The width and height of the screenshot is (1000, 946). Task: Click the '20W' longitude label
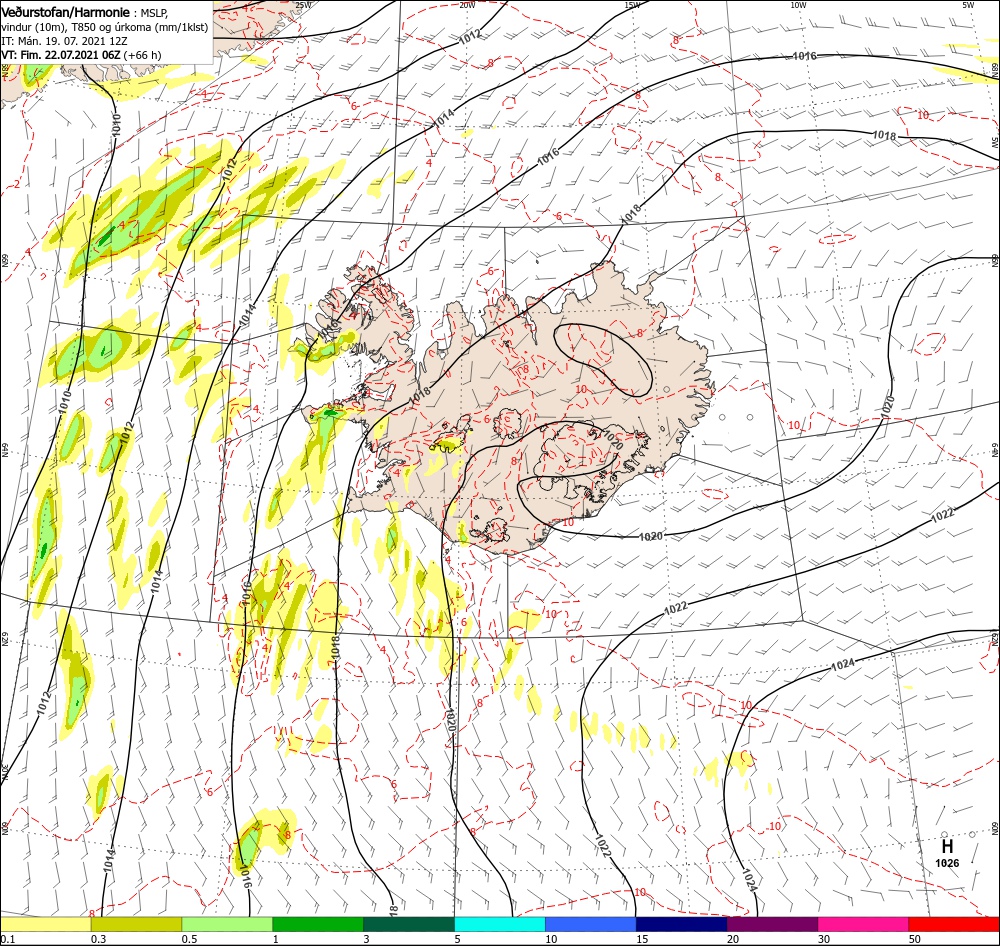pos(467,5)
